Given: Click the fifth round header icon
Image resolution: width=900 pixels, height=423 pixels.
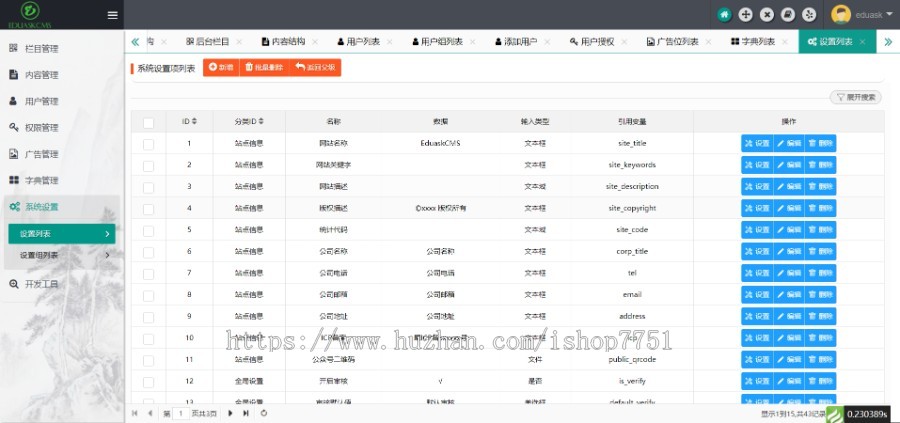Looking at the screenshot, I should coord(809,15).
